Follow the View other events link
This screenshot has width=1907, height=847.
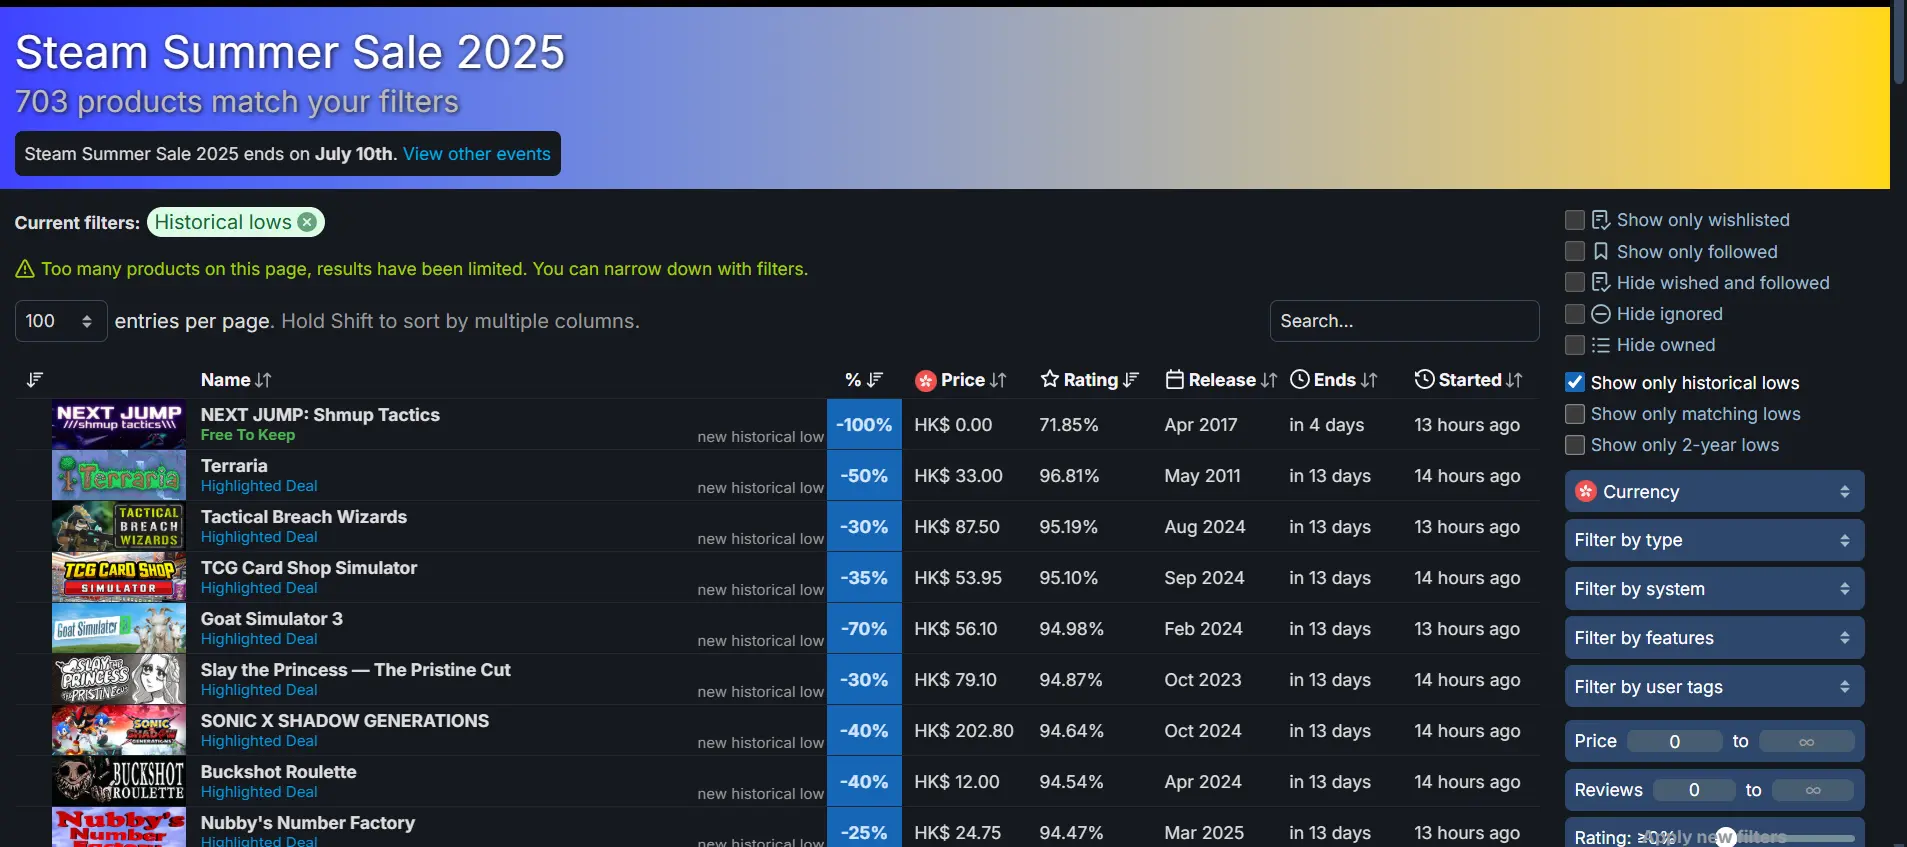point(476,154)
